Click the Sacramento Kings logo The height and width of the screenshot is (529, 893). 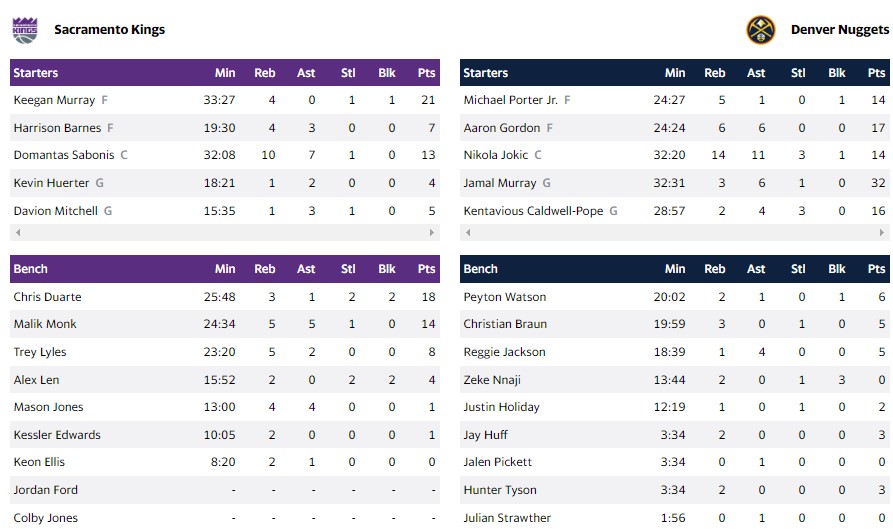(x=24, y=30)
